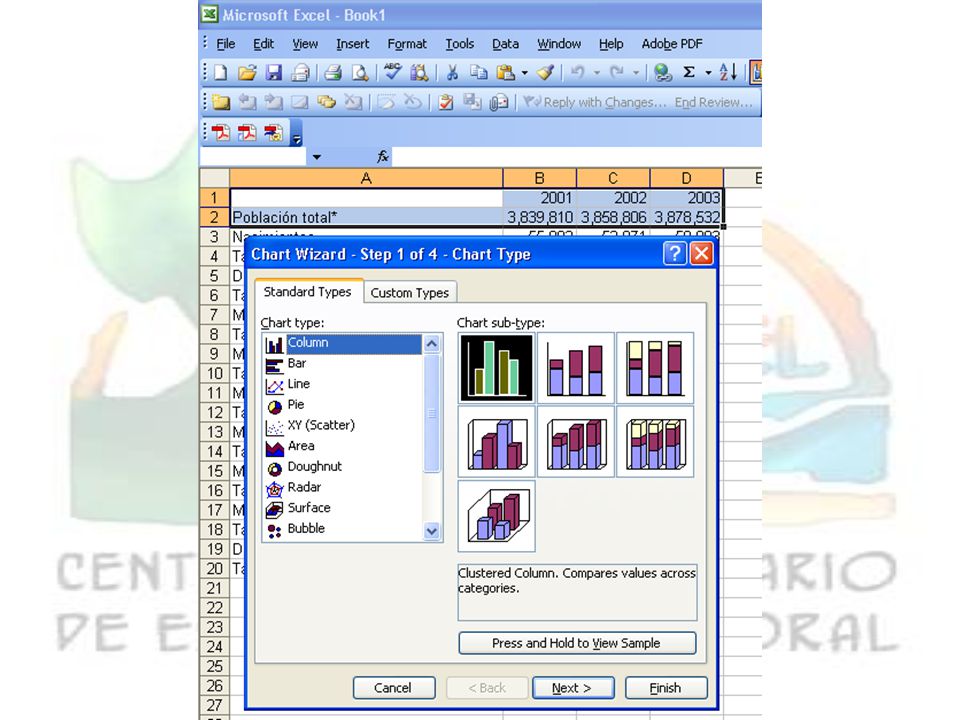The height and width of the screenshot is (720, 960).
Task: Open the File menu
Action: [x=225, y=44]
